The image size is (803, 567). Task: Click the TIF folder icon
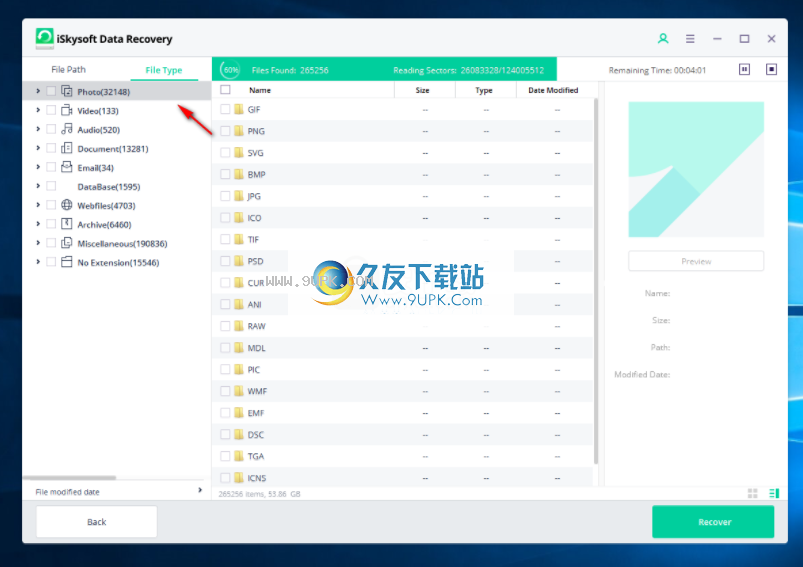(239, 239)
